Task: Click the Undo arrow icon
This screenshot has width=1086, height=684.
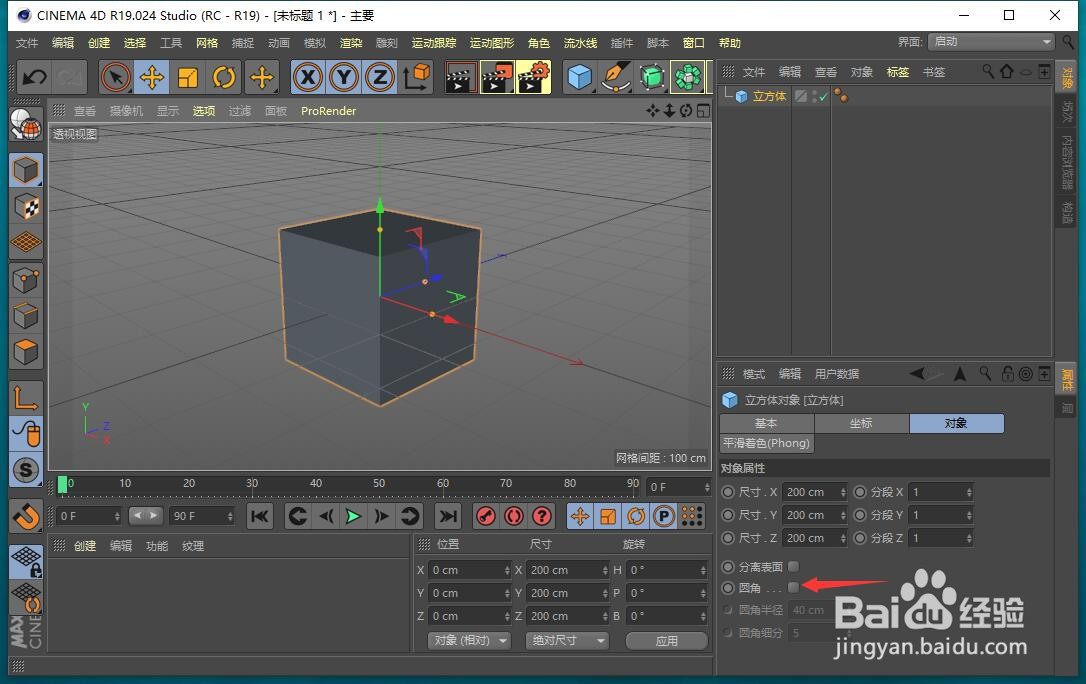Action: [x=34, y=77]
